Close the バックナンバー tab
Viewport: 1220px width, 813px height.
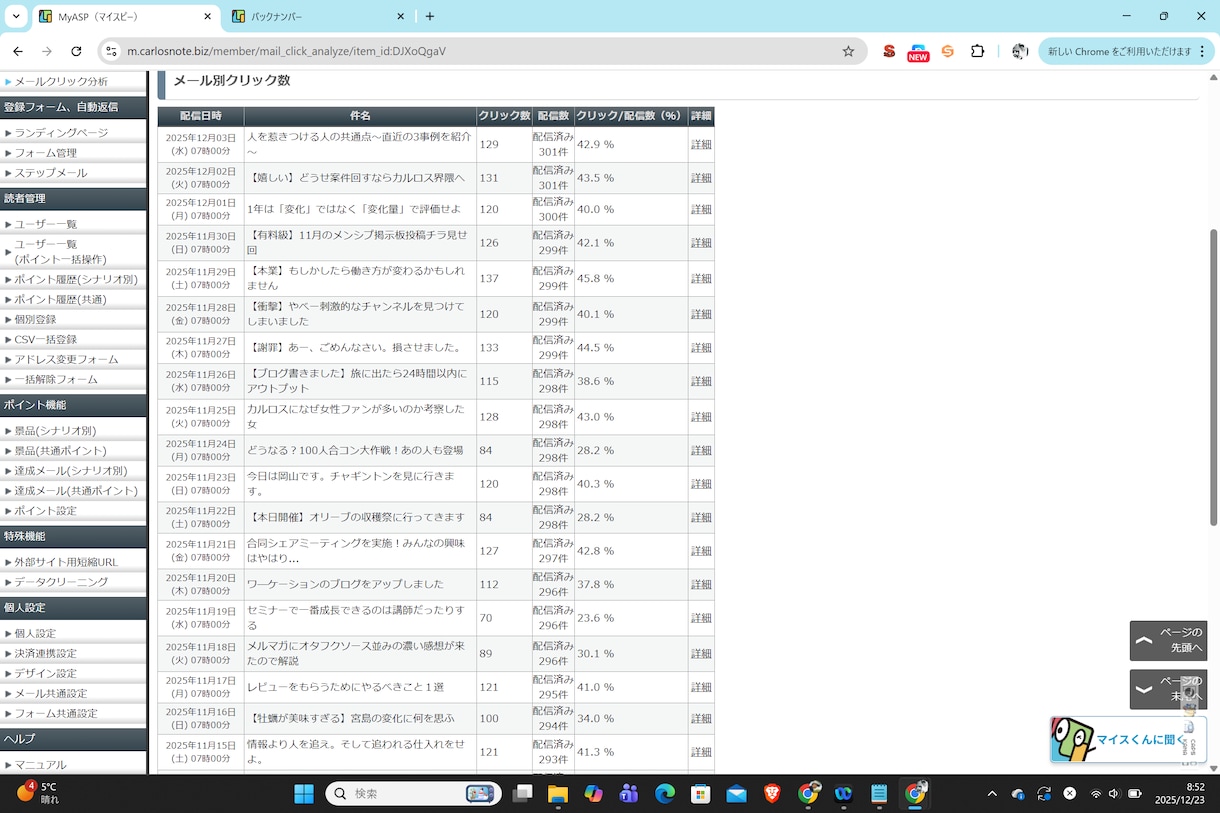(400, 16)
